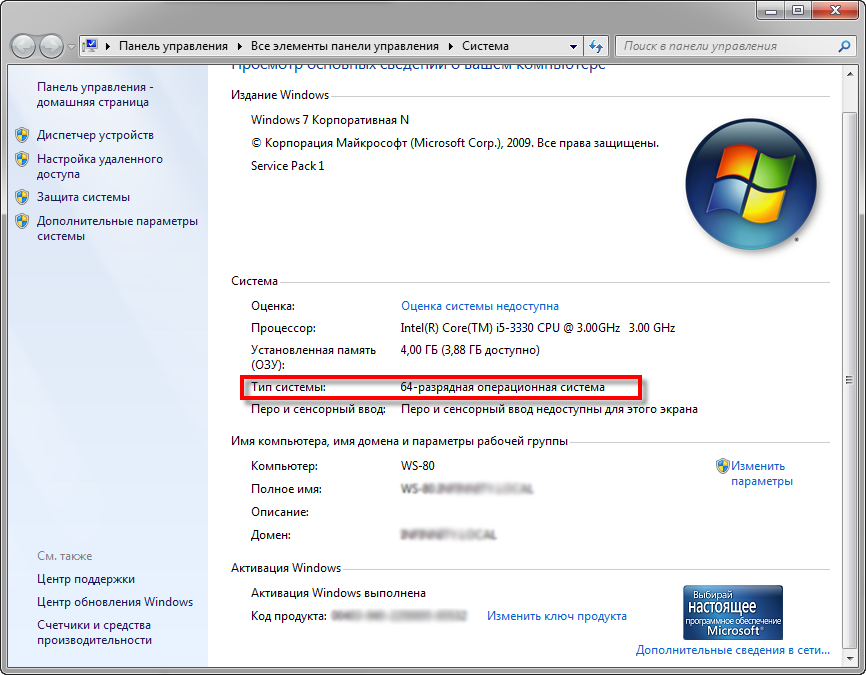866x675 pixels.
Task: Click the refresh icon beside address bar
Action: 595,46
